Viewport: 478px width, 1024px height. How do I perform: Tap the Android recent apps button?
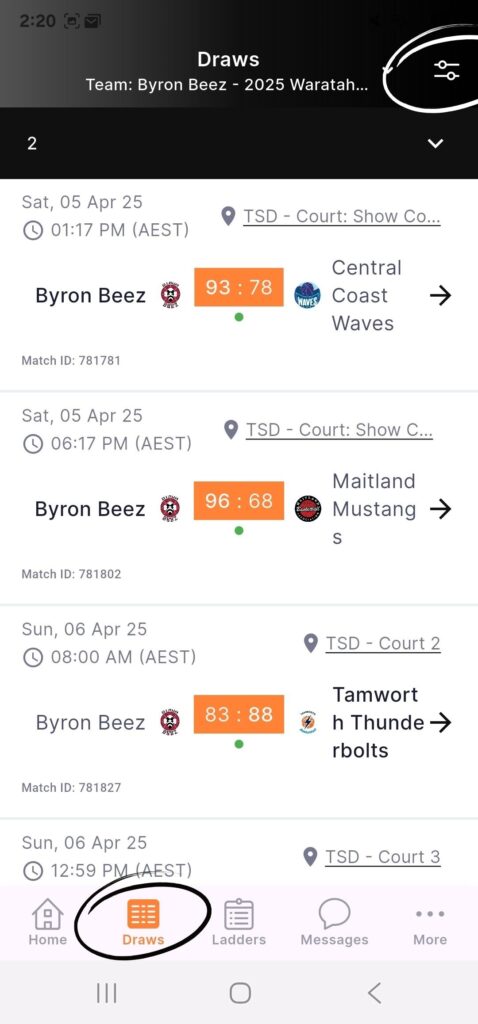click(x=106, y=993)
